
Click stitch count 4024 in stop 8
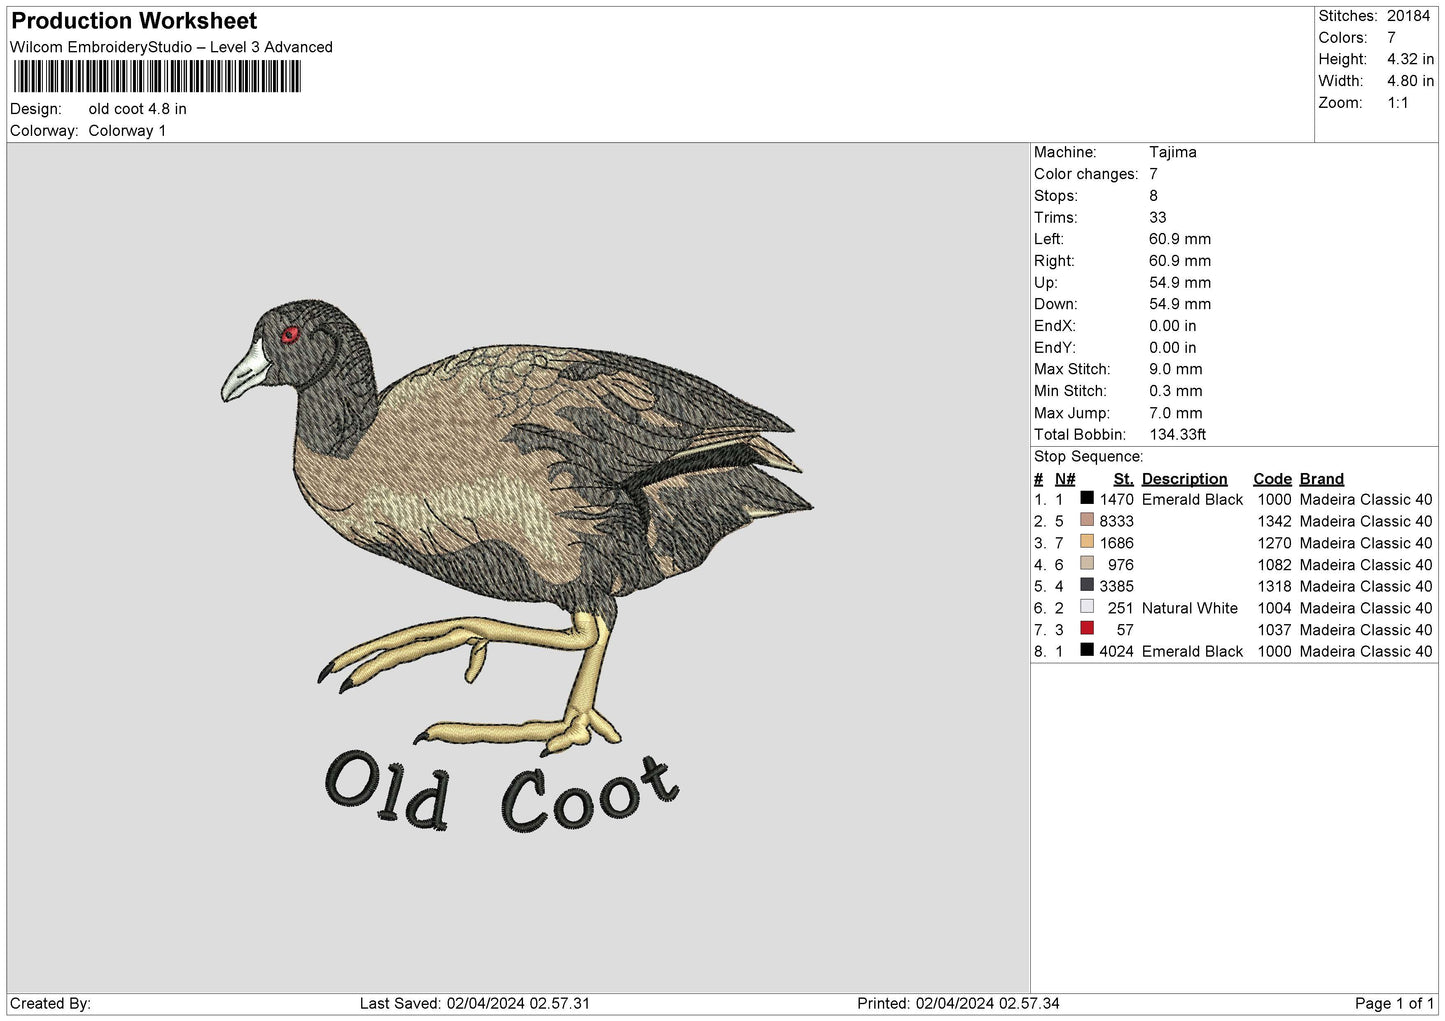pyautogui.click(x=1116, y=651)
